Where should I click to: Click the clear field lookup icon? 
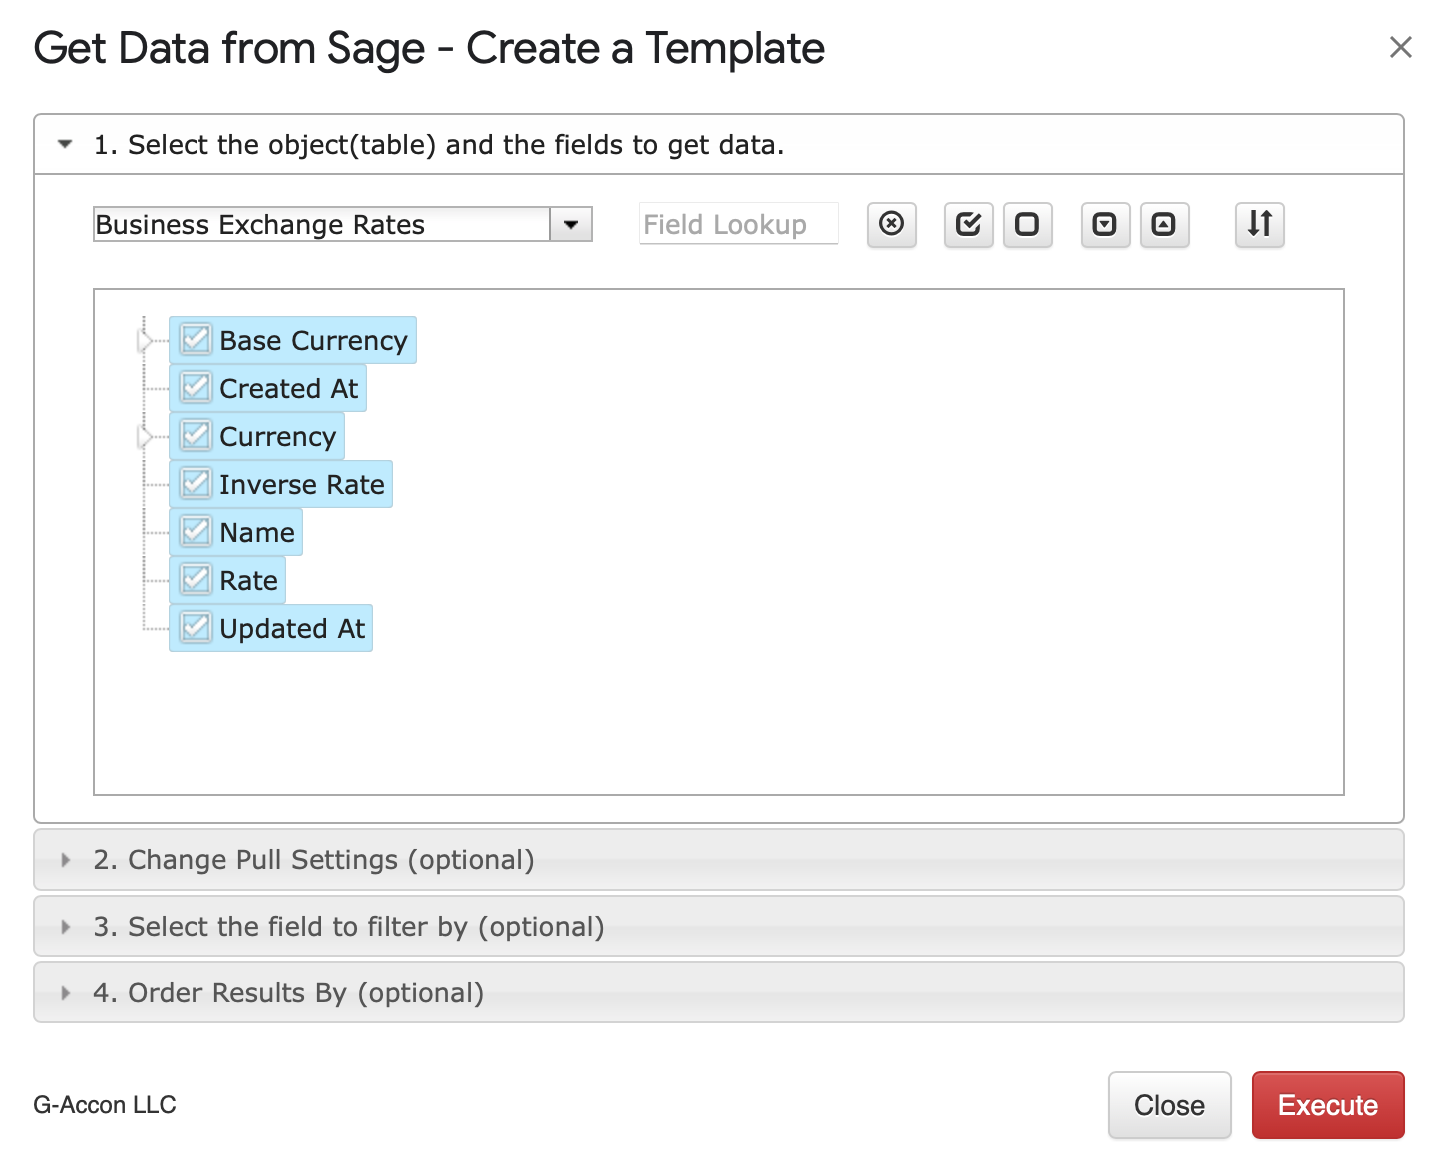click(891, 224)
